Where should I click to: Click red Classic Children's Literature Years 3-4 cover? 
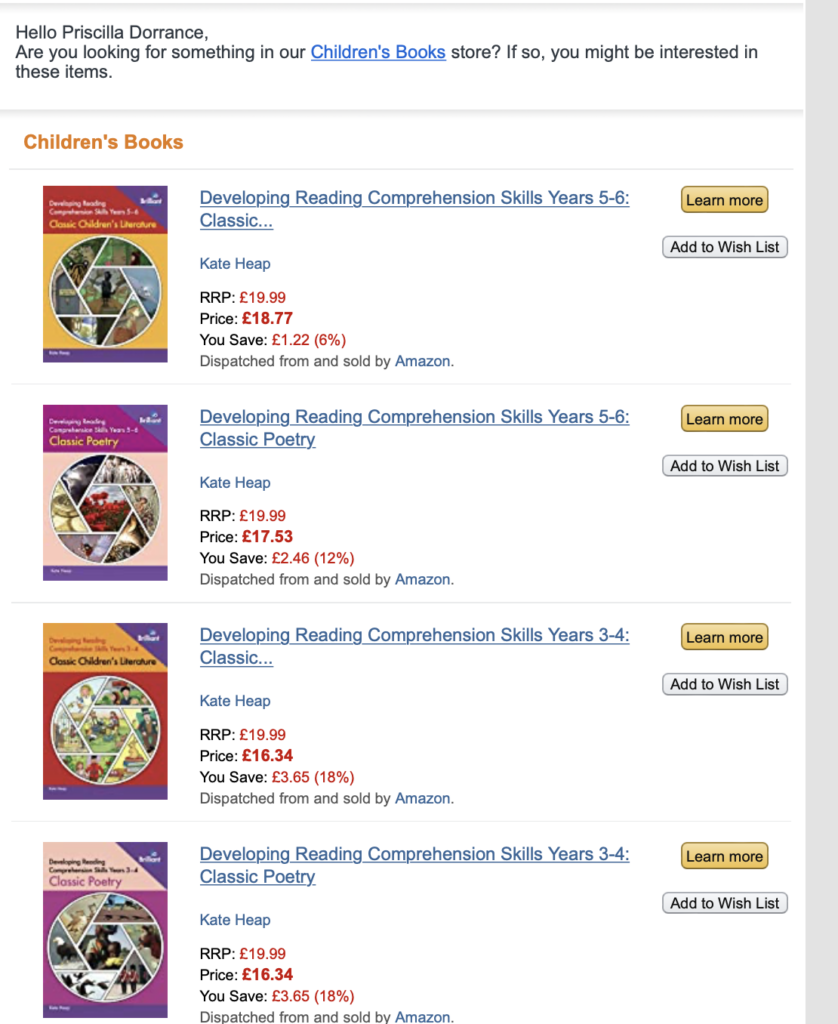tap(105, 711)
